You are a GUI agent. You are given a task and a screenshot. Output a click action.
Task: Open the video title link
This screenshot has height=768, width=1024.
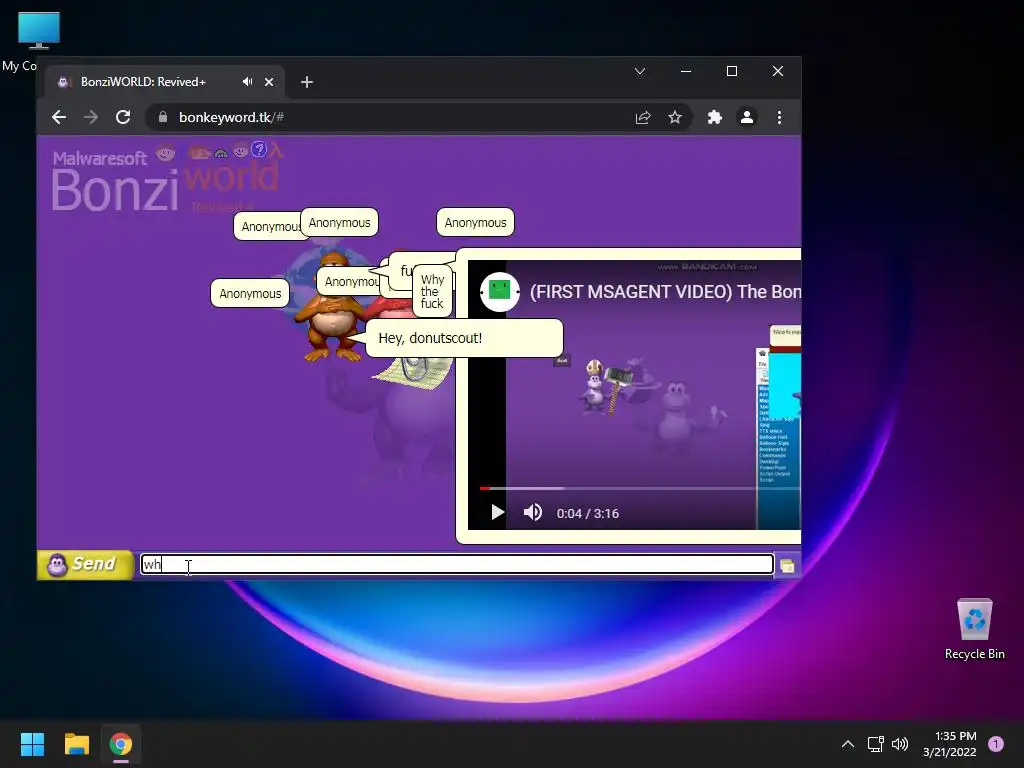tap(665, 291)
